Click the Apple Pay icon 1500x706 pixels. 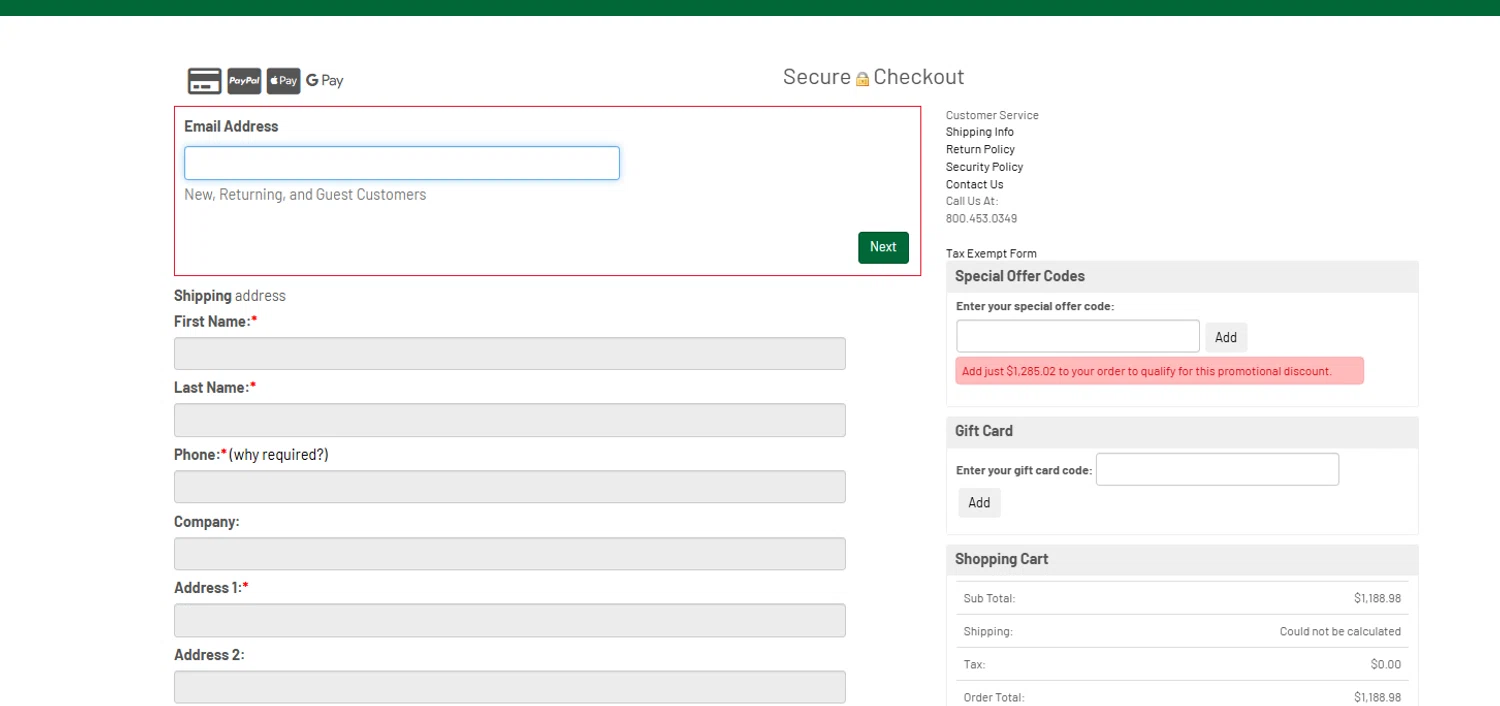click(284, 81)
